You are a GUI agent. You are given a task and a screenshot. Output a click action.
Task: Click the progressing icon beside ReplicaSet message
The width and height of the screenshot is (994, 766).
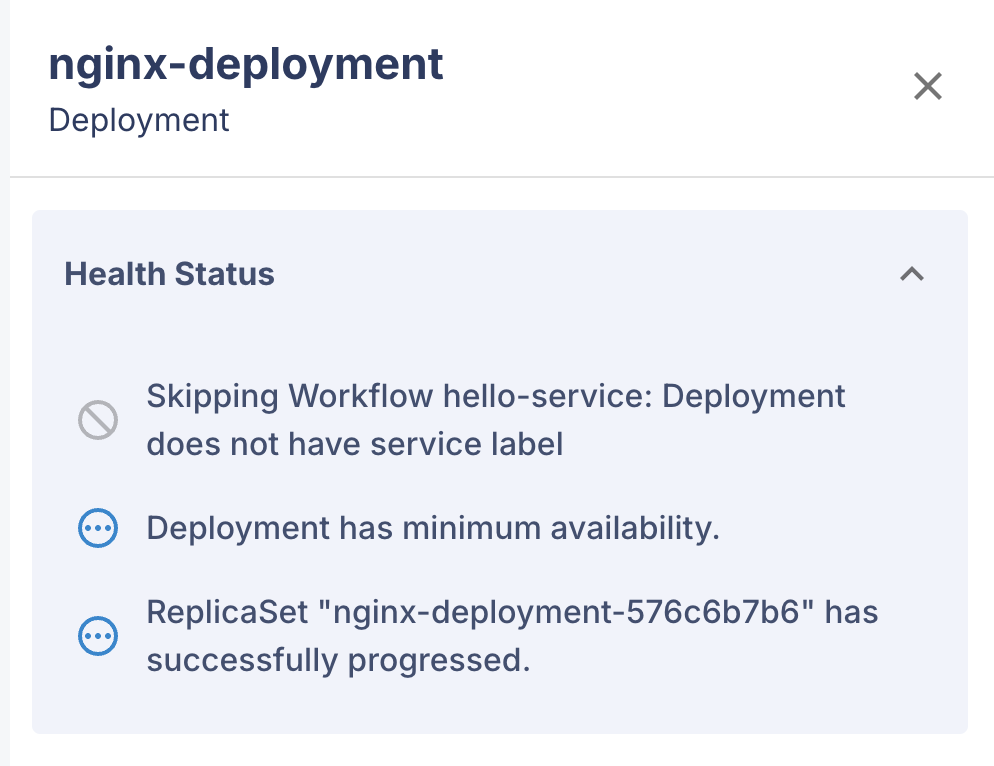coord(97,635)
